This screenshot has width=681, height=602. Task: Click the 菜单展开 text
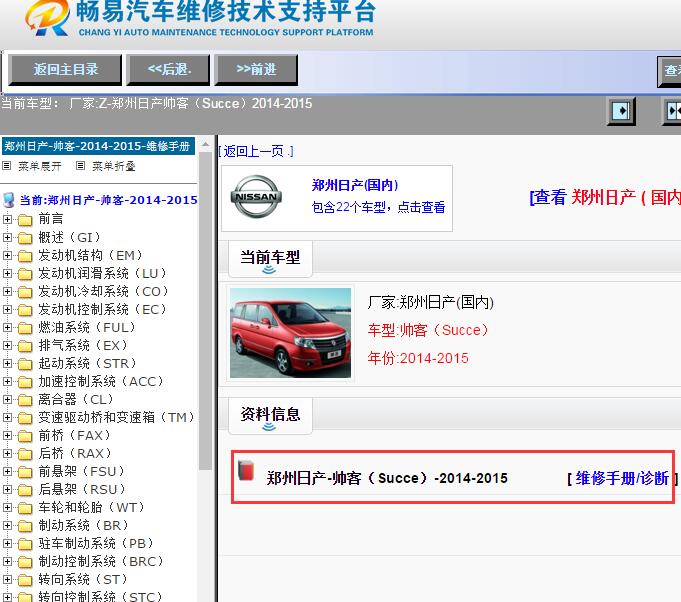[40, 166]
